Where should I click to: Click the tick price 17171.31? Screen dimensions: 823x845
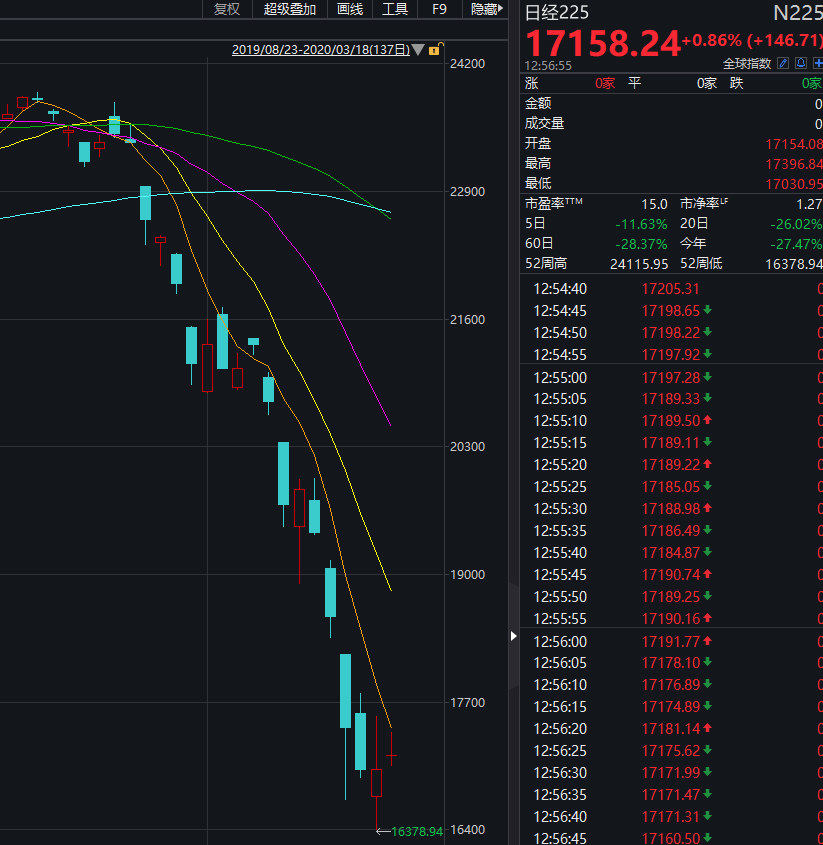670,817
